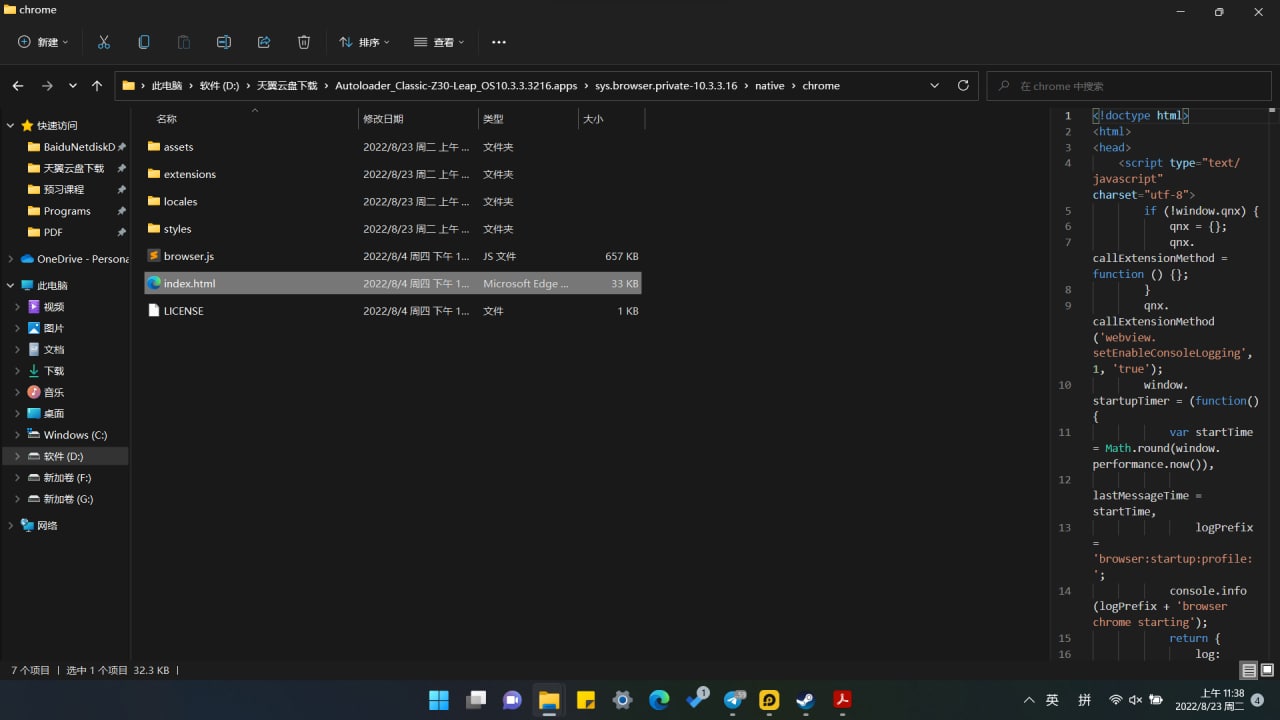
Task: Refresh the current folder view
Action: point(963,86)
